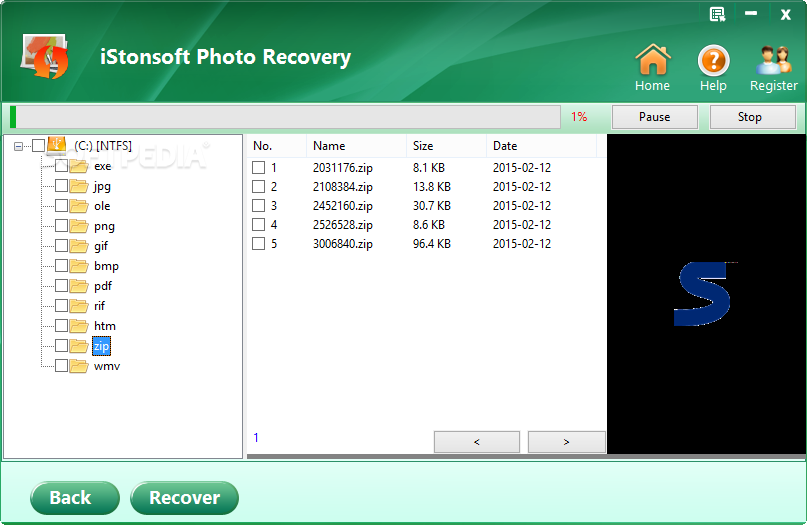Collapse the (C:) [NTFS] tree node
The image size is (807, 525).
[x=19, y=146]
